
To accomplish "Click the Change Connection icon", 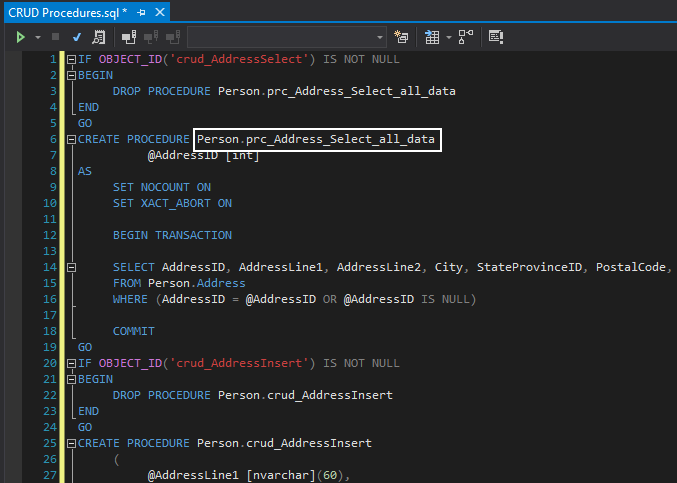I will point(172,37).
